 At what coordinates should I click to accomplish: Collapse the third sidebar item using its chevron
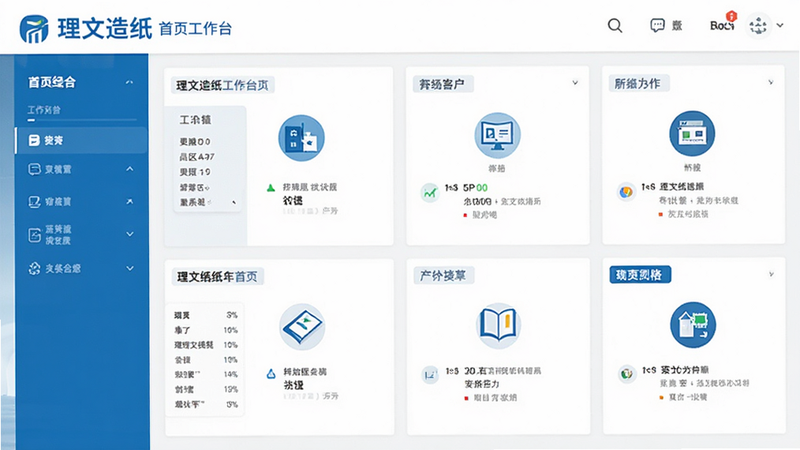[130, 202]
